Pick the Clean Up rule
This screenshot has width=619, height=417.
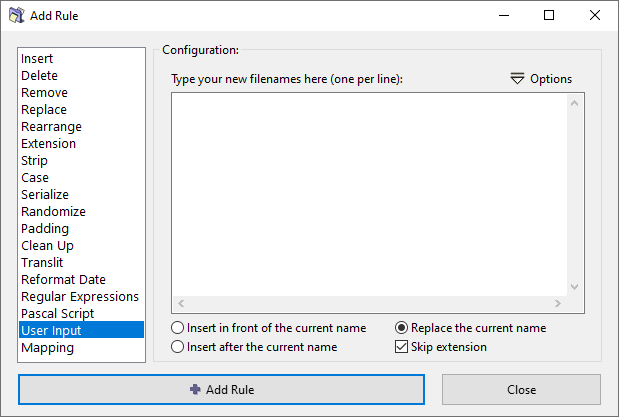[x=81, y=245]
